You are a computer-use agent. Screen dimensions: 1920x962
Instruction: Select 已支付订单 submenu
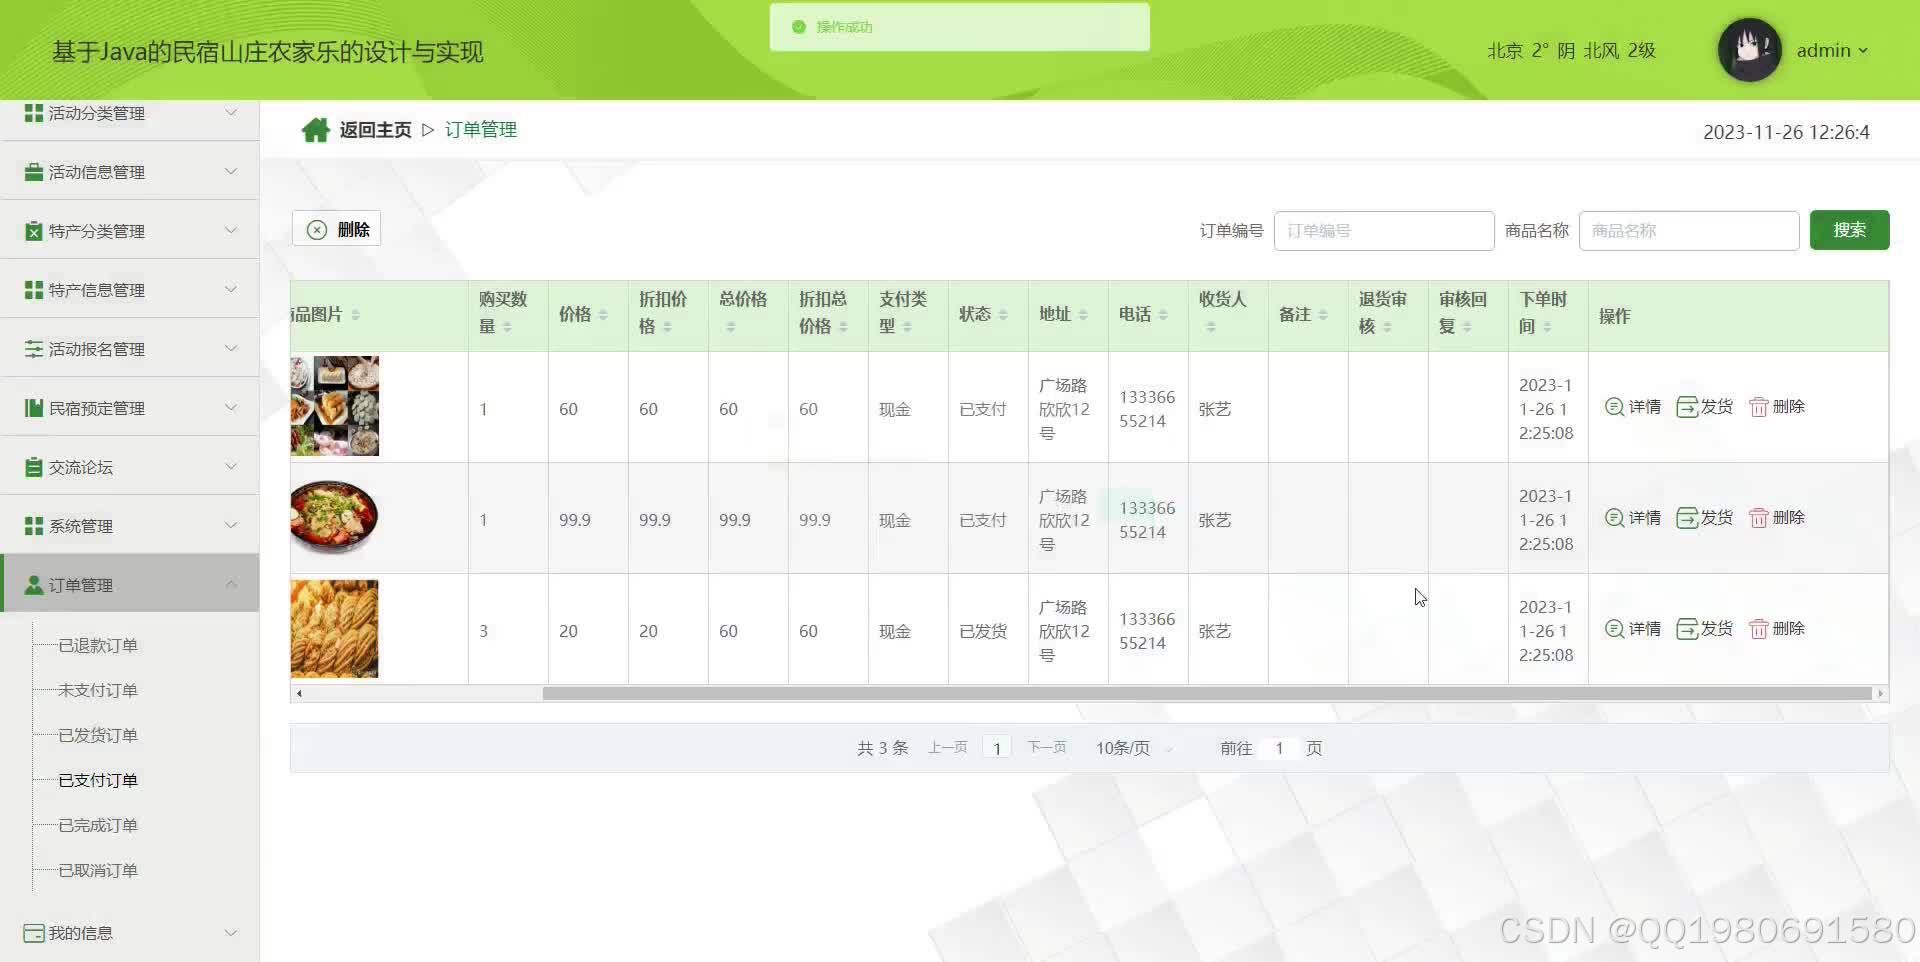[98, 781]
